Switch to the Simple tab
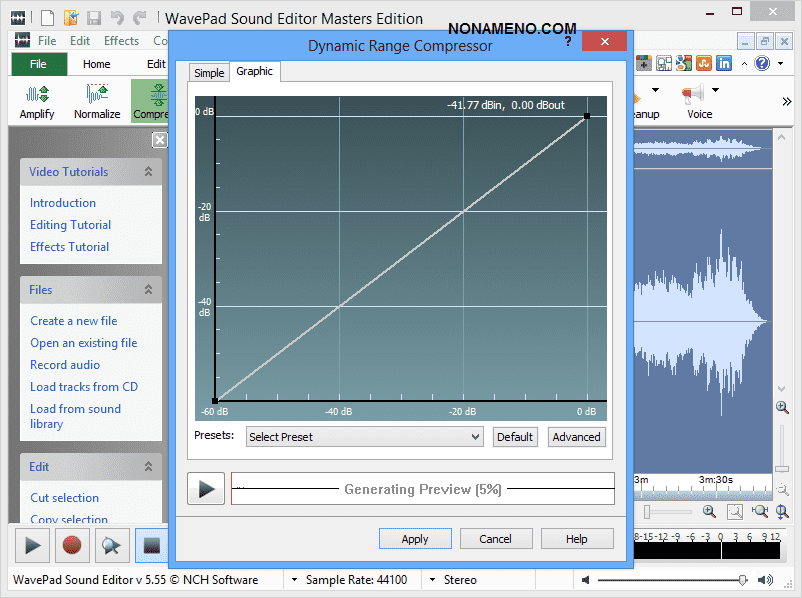The height and width of the screenshot is (598, 802). coord(209,73)
